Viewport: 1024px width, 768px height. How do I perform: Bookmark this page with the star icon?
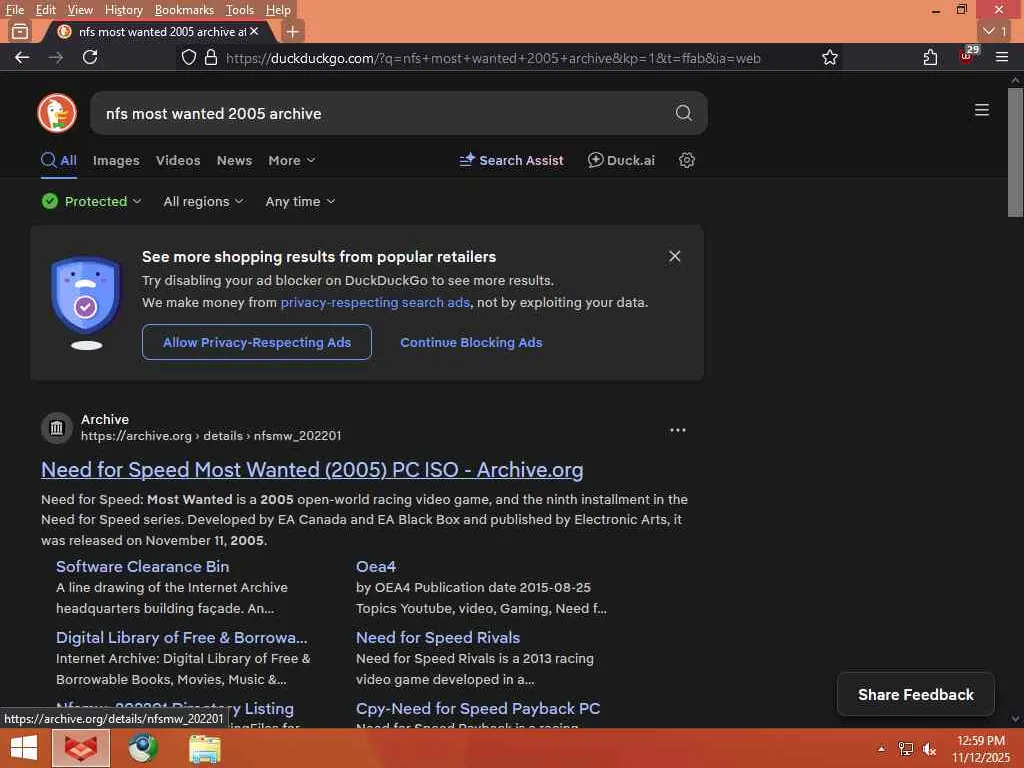coord(829,57)
